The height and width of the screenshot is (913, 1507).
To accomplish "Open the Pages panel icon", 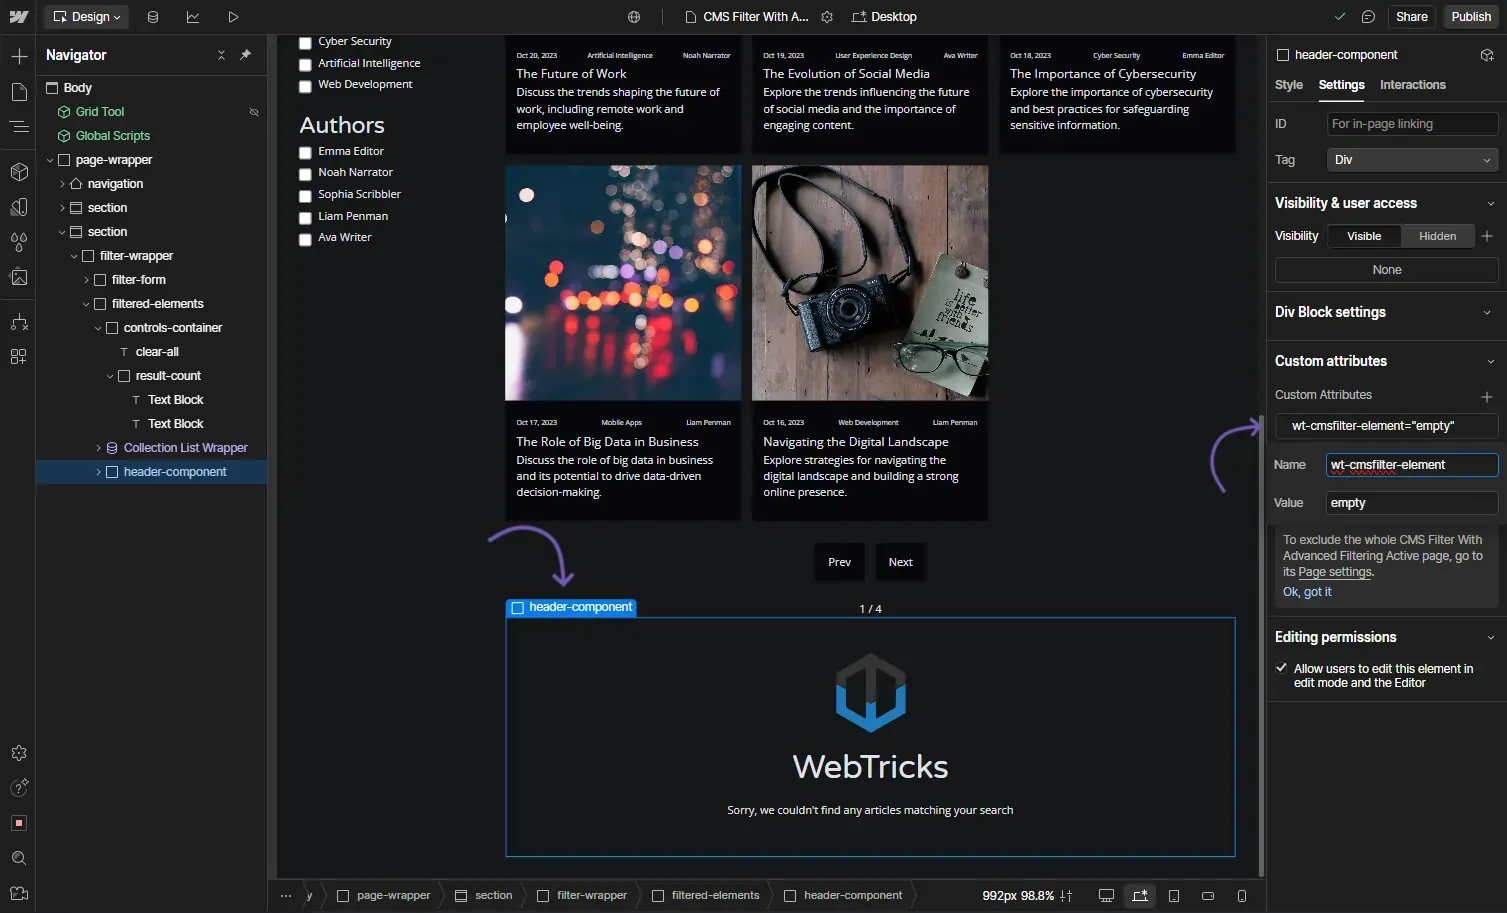I will click(x=19, y=92).
